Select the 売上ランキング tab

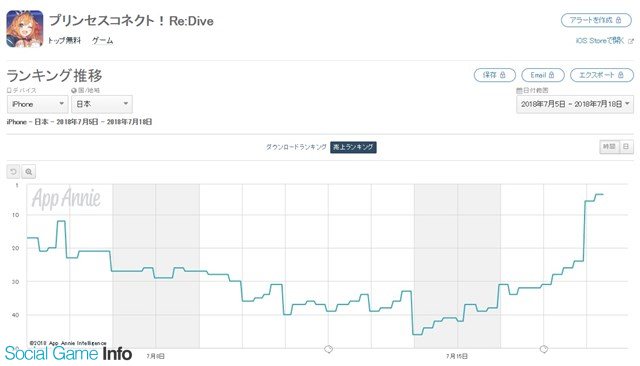[353, 147]
